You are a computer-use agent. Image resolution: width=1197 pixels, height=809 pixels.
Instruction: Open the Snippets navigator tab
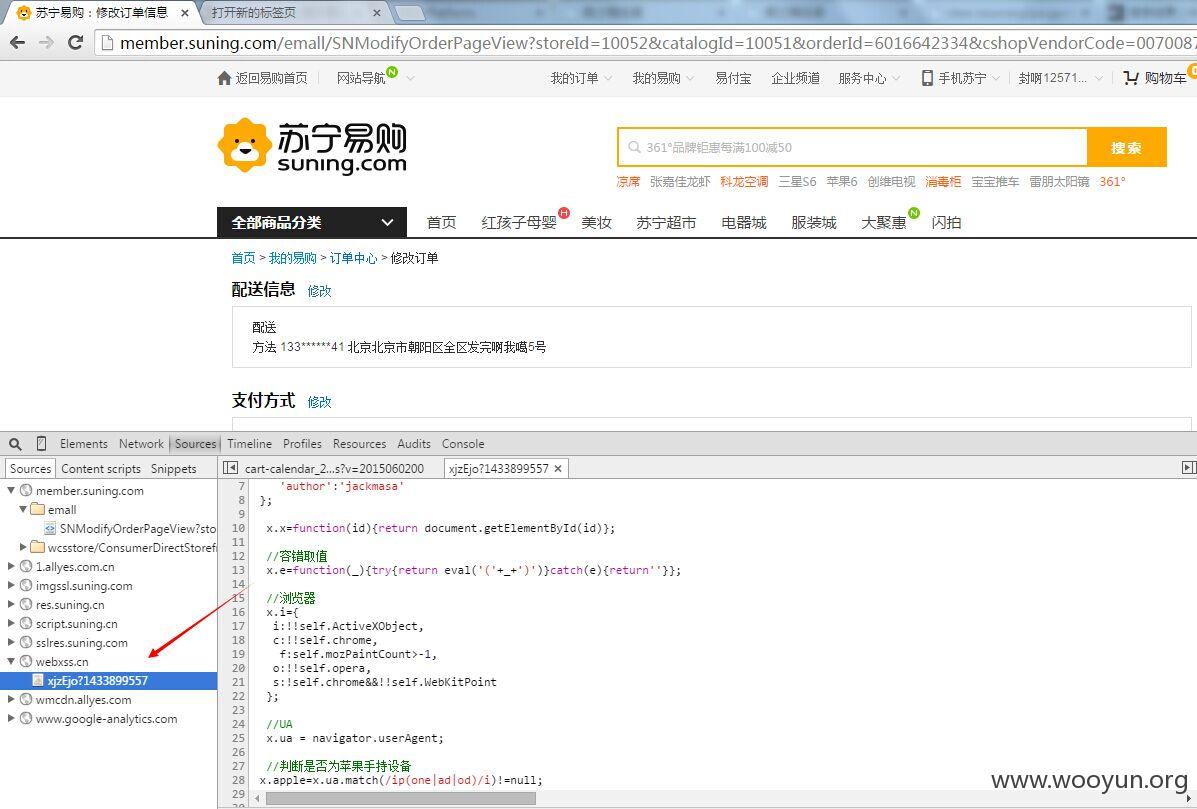click(x=173, y=469)
